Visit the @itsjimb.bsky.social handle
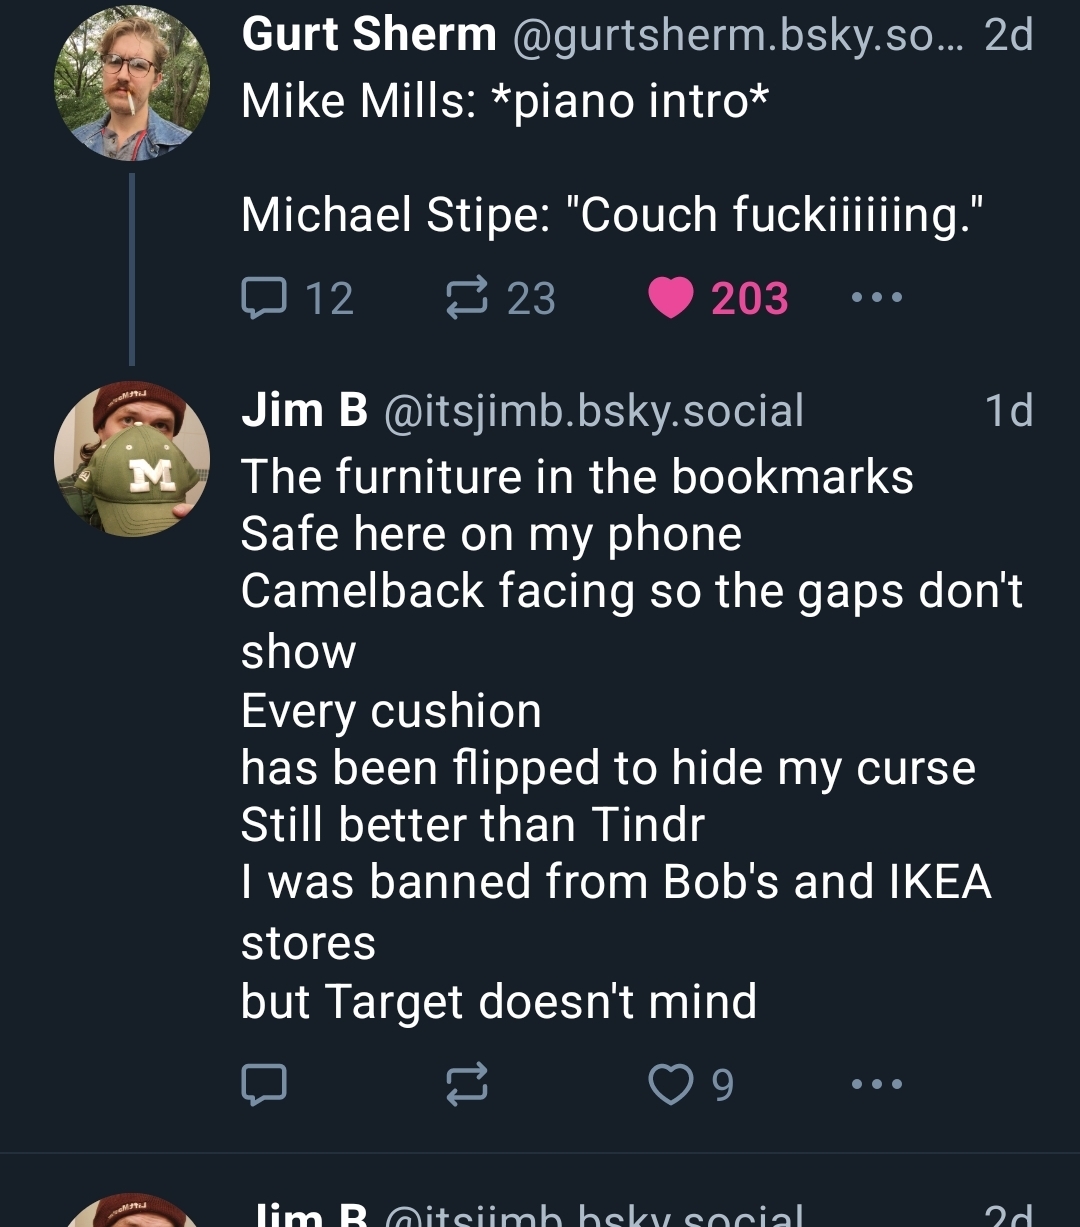 pyautogui.click(x=594, y=411)
